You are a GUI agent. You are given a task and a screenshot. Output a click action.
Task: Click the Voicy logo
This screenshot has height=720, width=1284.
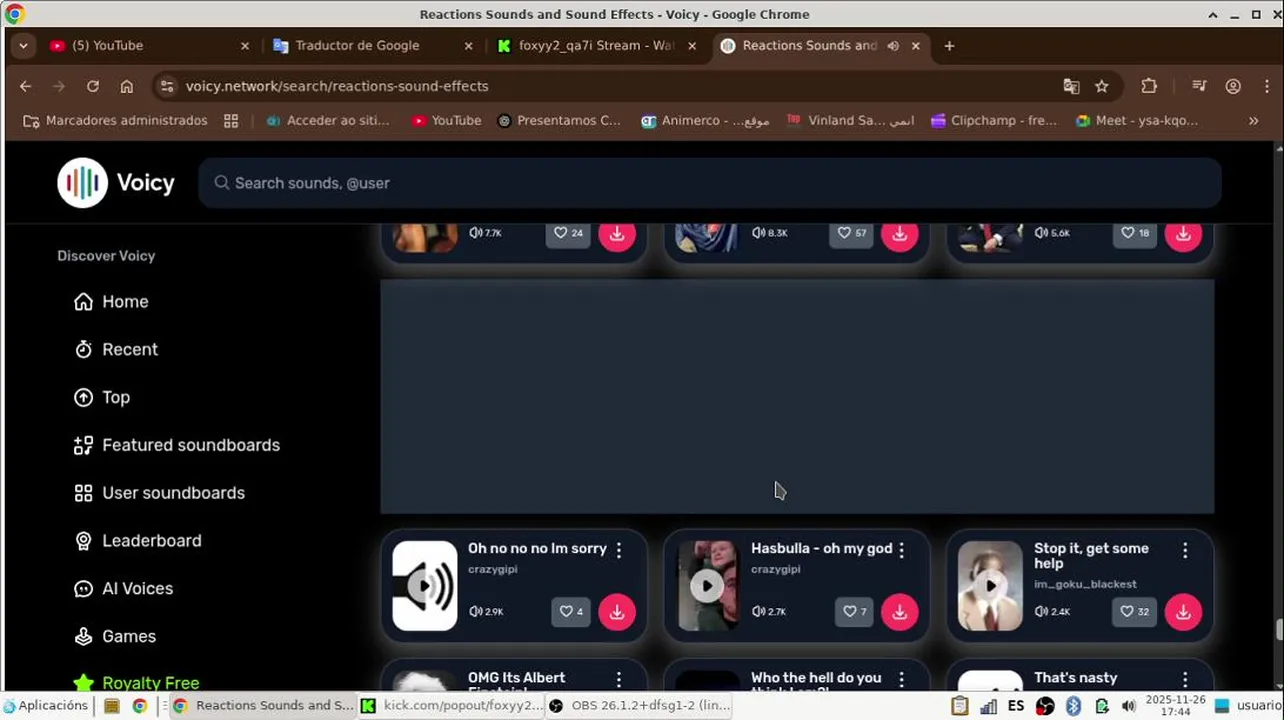pos(116,183)
